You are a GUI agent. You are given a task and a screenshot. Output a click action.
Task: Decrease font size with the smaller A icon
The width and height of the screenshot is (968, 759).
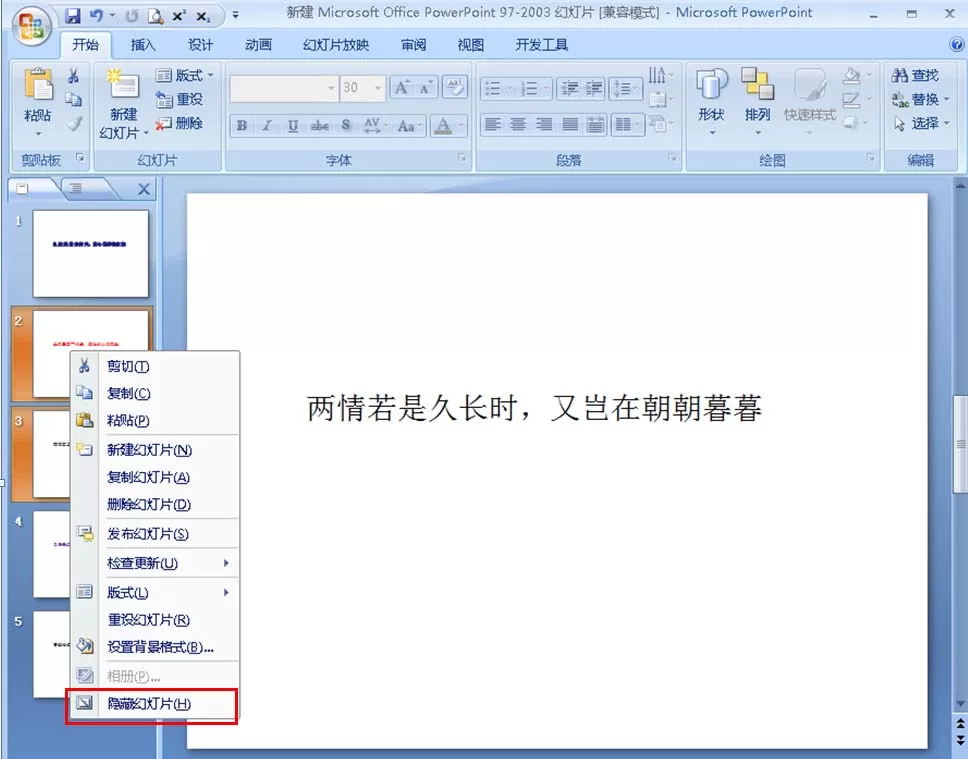coord(425,88)
